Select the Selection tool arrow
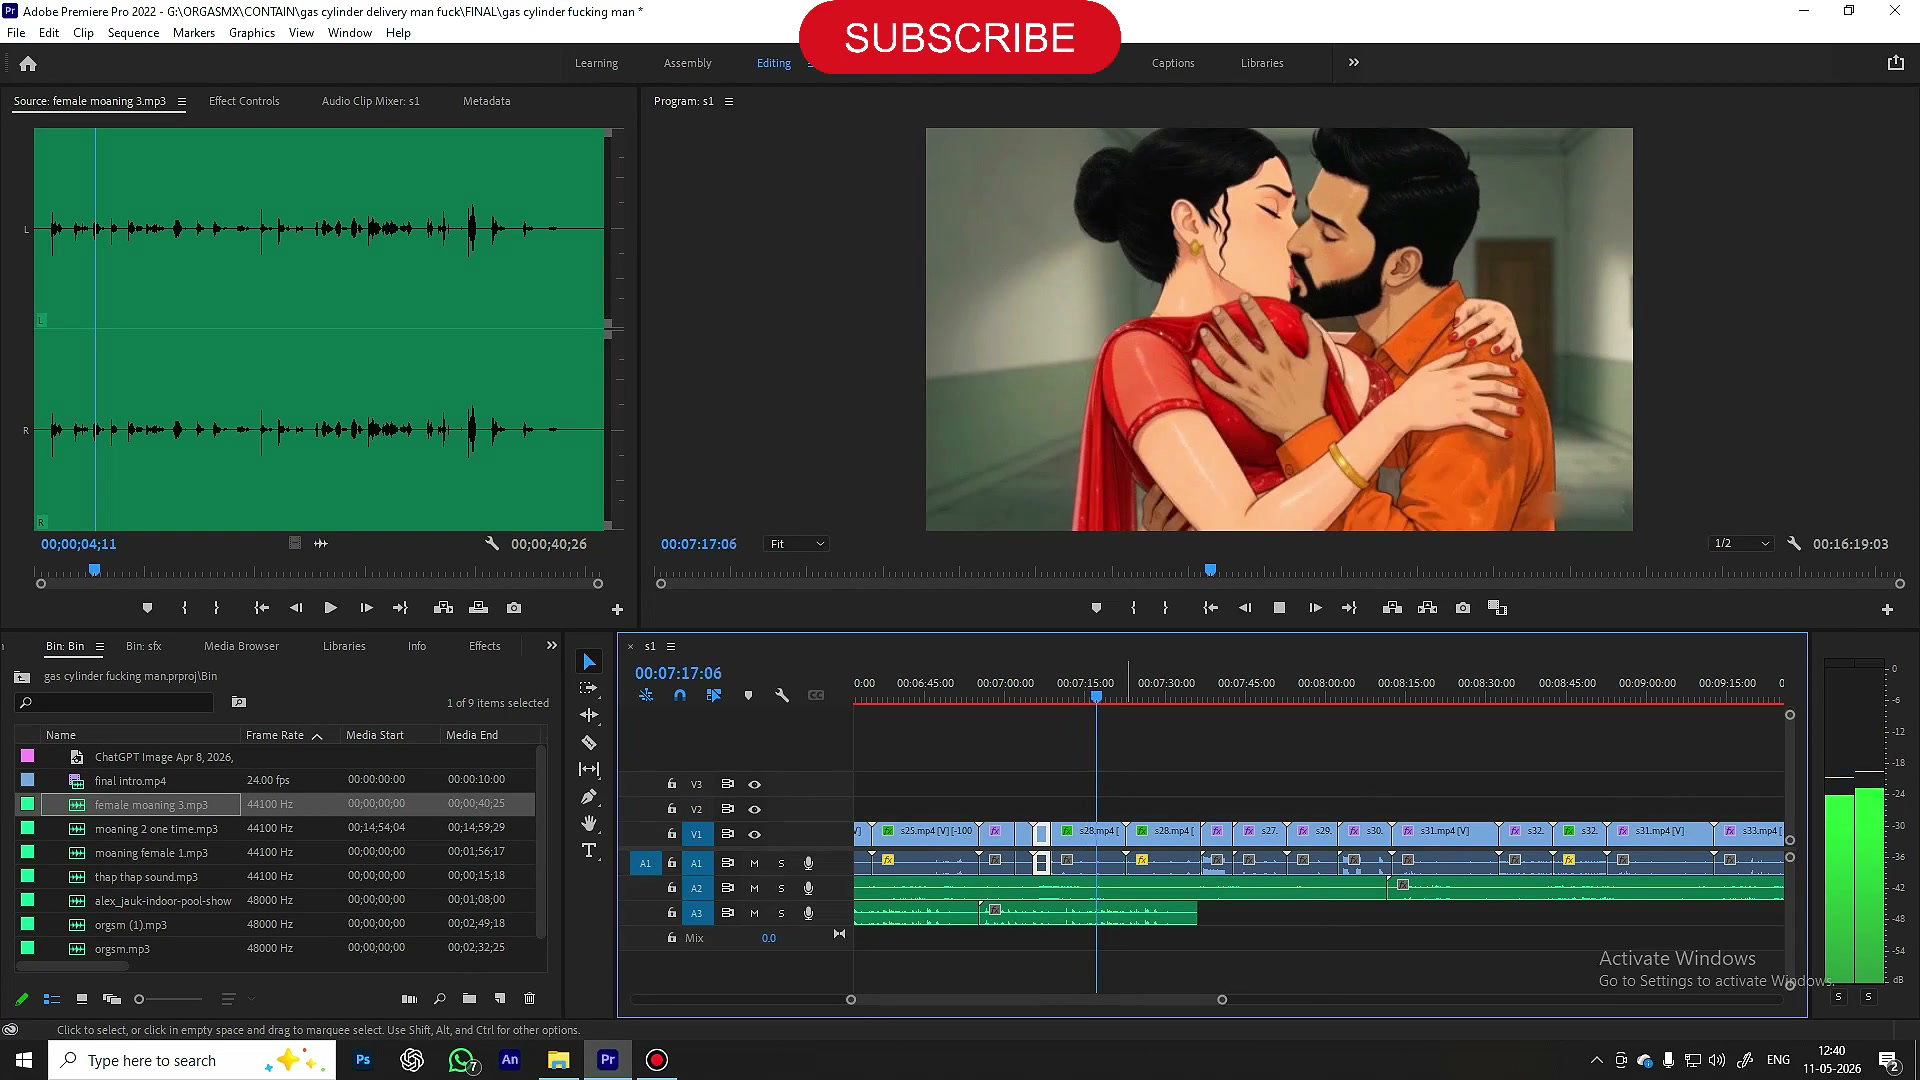The image size is (1920, 1080). (x=589, y=662)
